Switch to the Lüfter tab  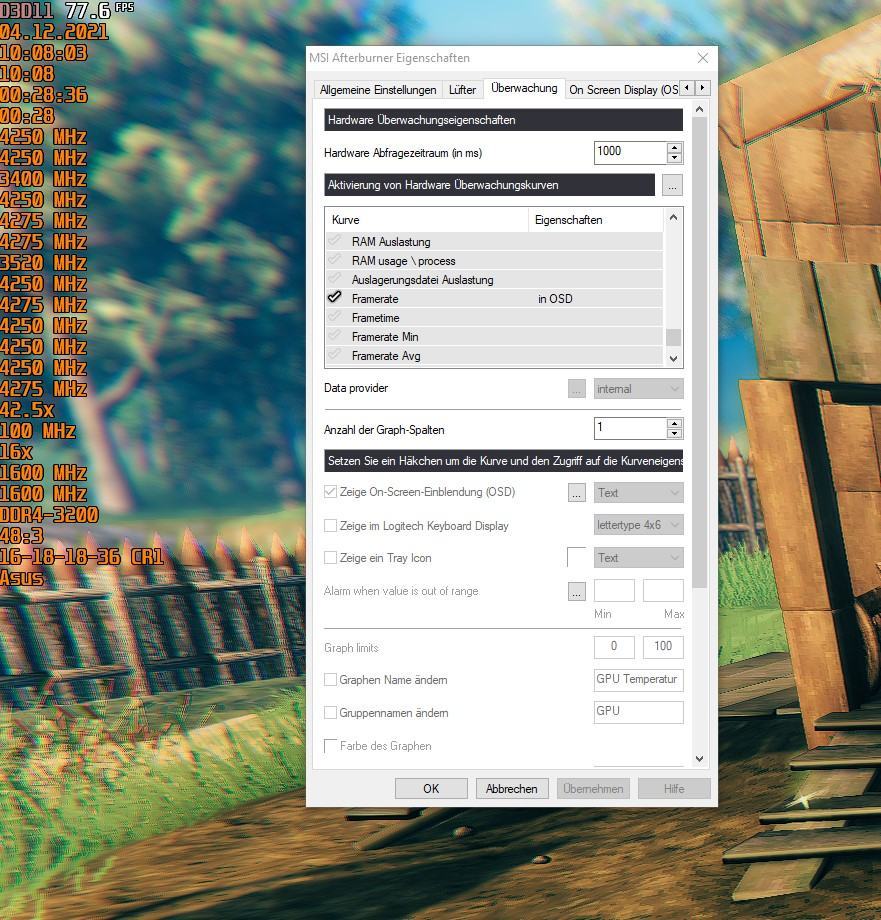(x=462, y=90)
